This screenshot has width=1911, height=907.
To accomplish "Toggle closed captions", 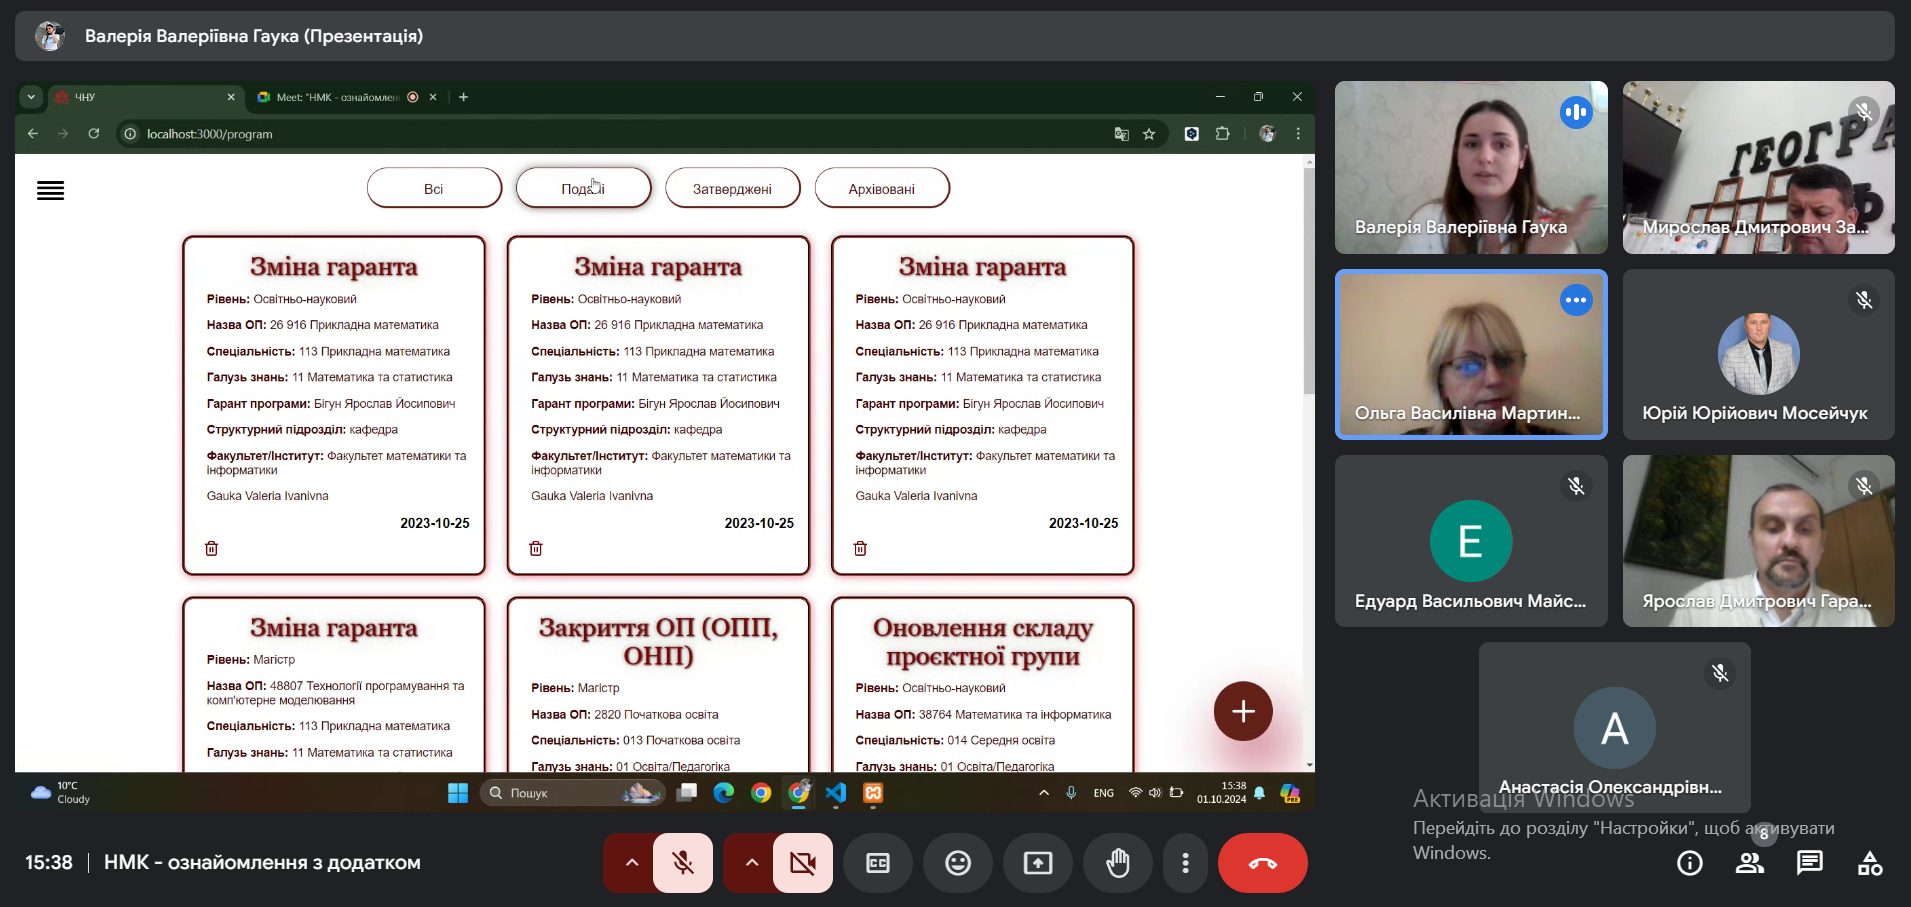I will 877,863.
